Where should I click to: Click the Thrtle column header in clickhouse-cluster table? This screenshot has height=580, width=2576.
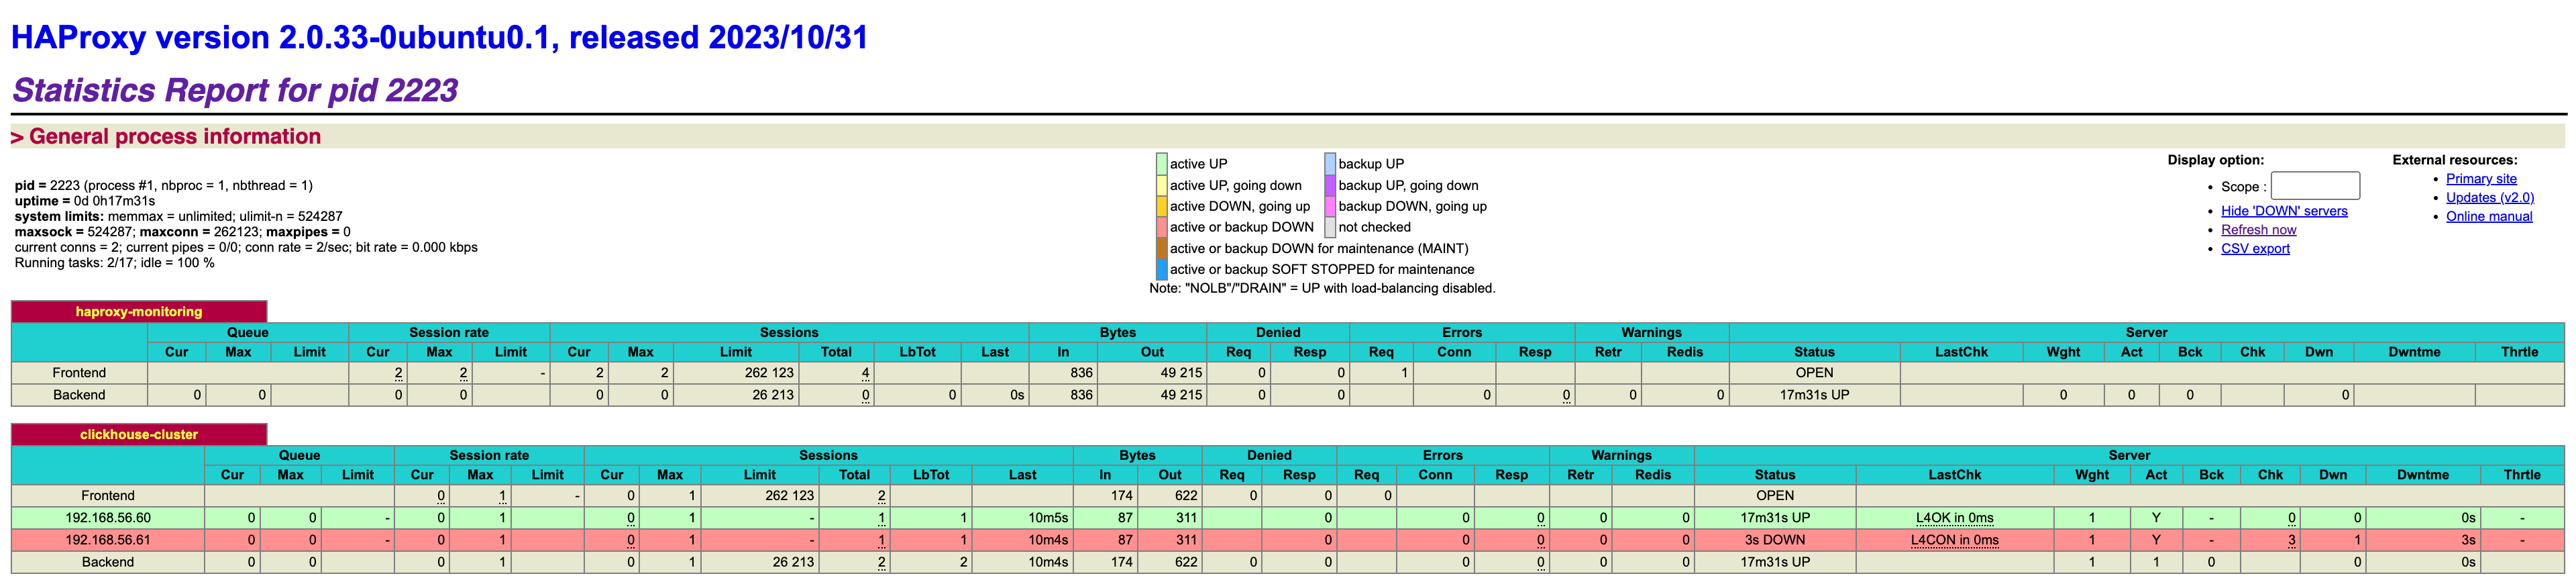(2522, 475)
